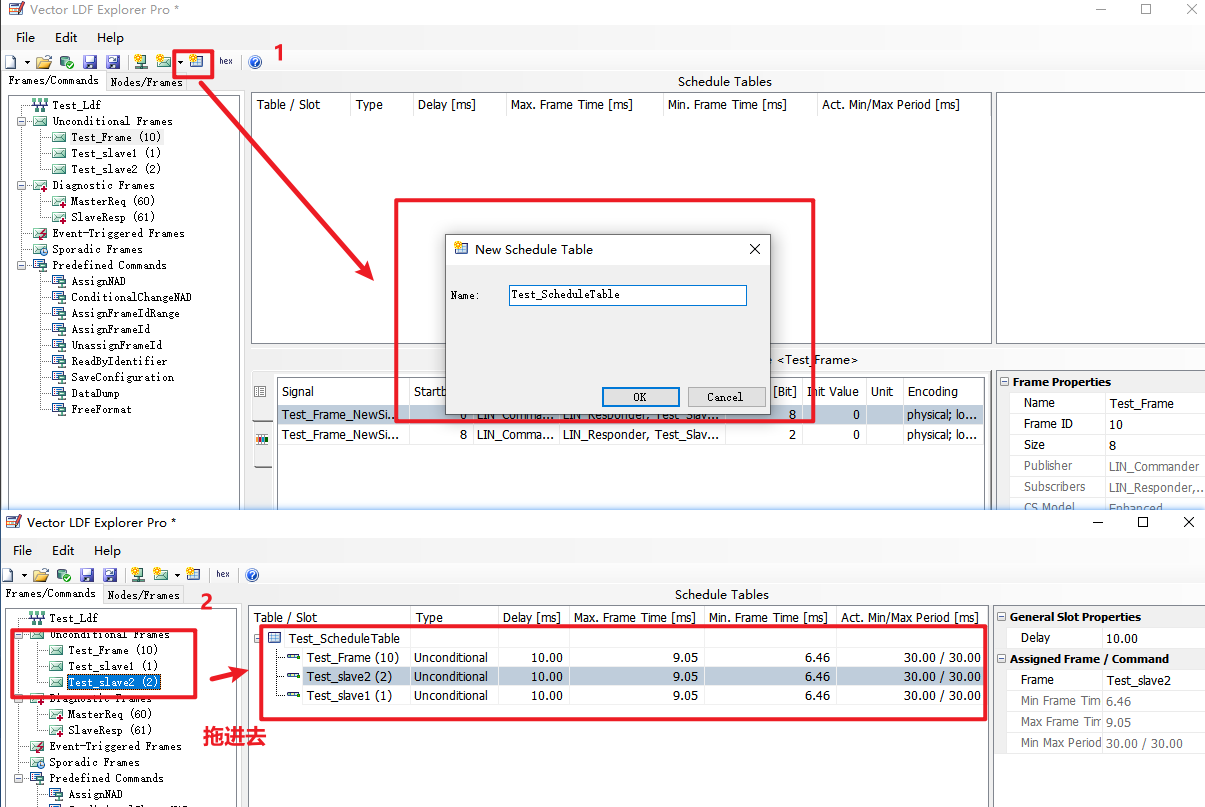Open the folder icon in upper window toolbar

tap(43, 62)
